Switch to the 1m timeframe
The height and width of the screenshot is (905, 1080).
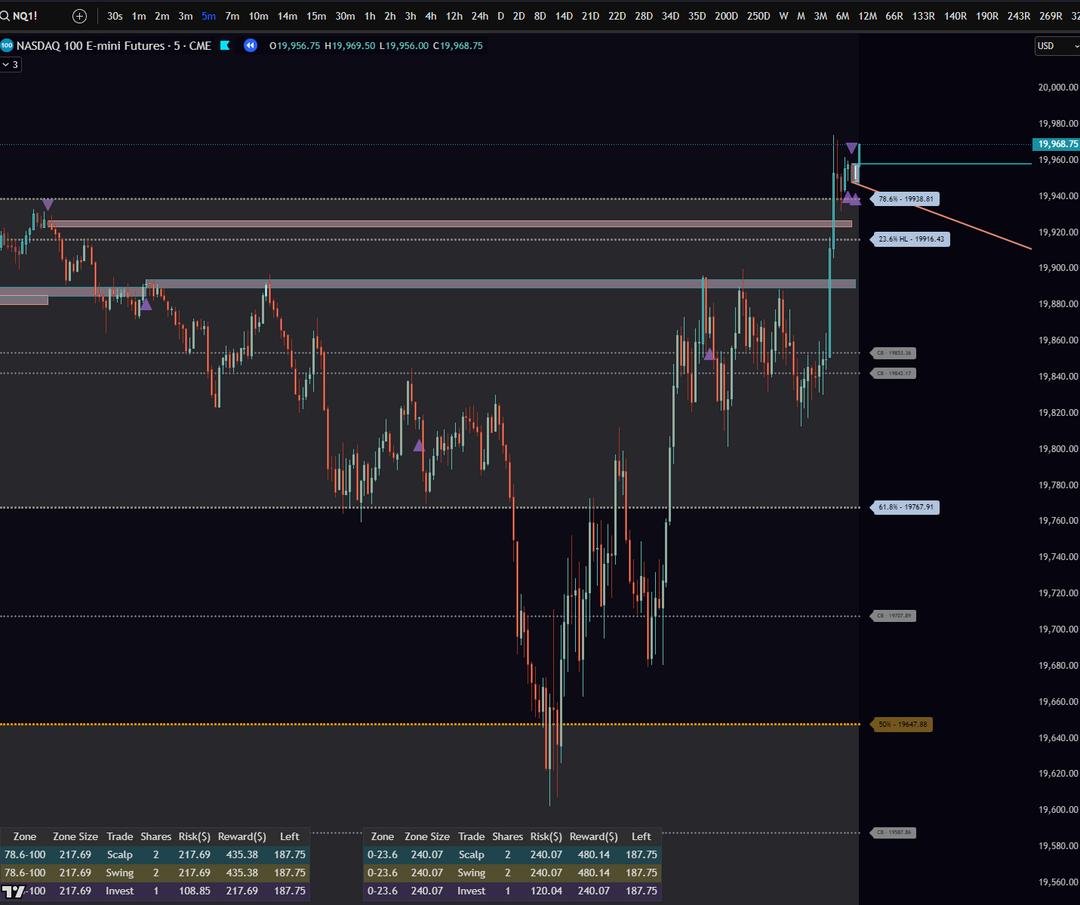tap(139, 16)
